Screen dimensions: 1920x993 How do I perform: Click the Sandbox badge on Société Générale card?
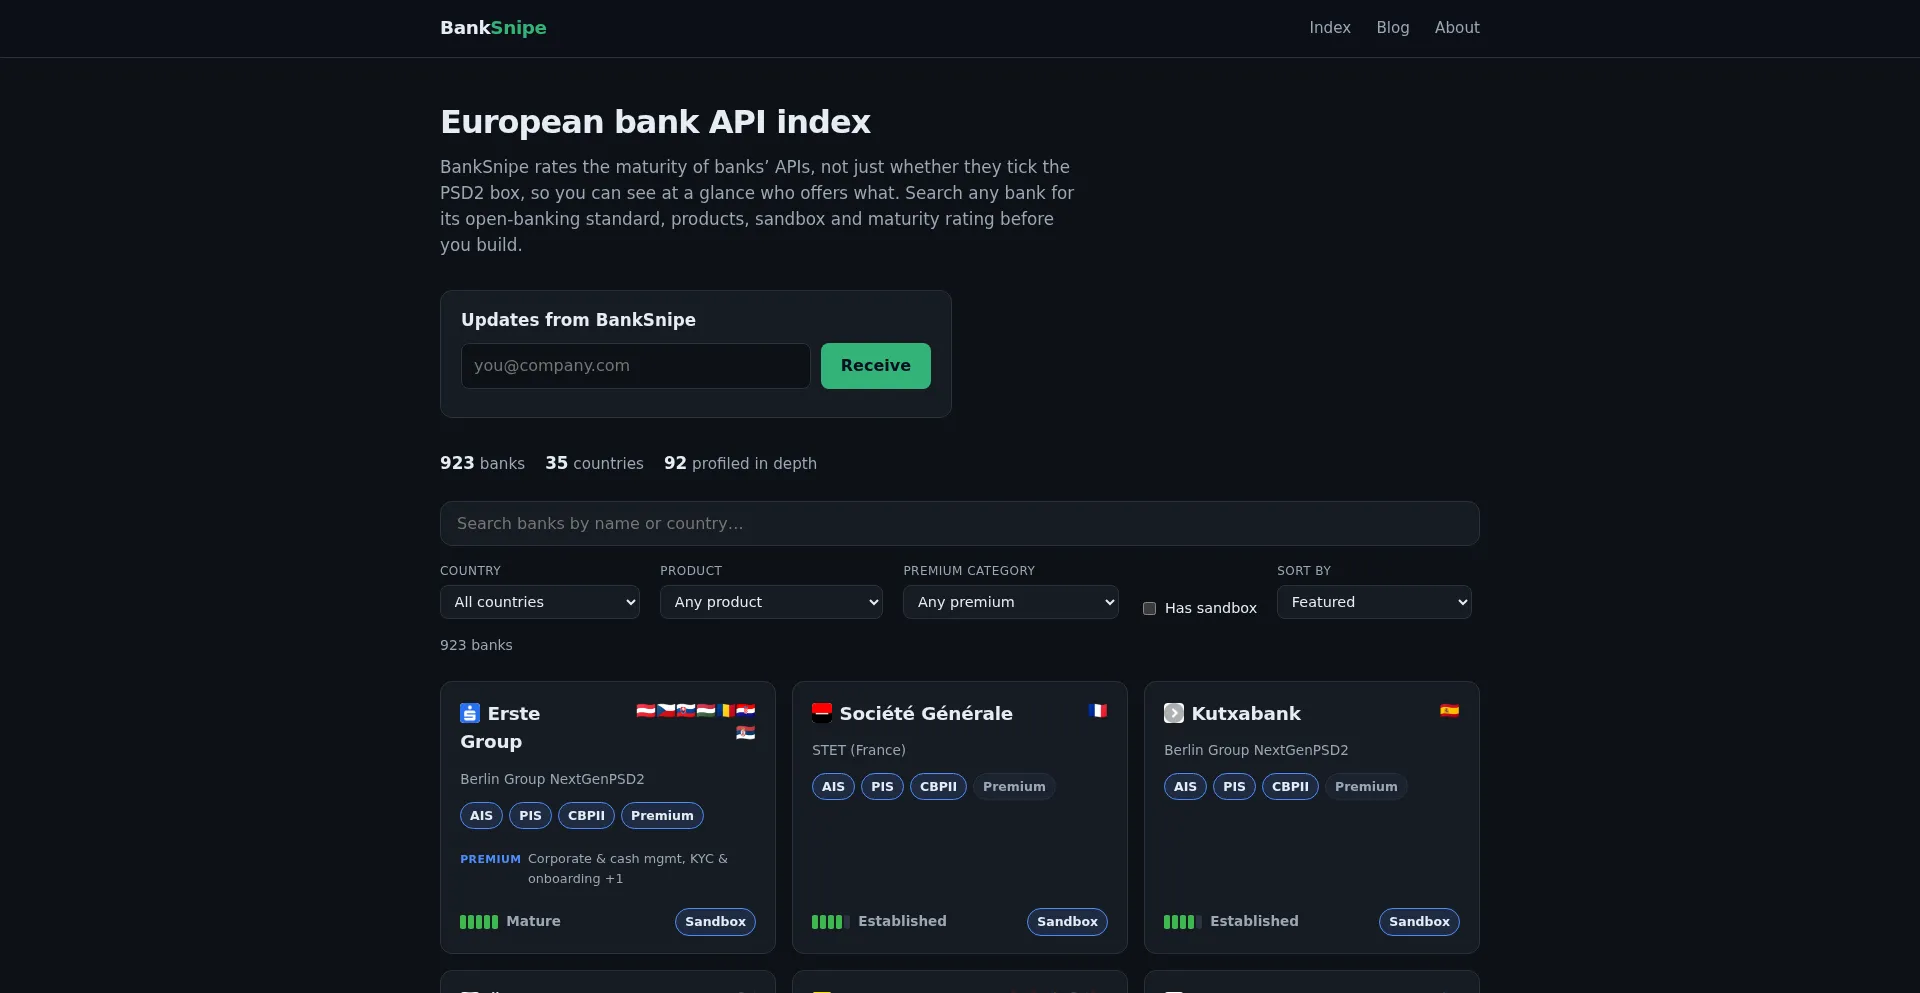[1067, 922]
